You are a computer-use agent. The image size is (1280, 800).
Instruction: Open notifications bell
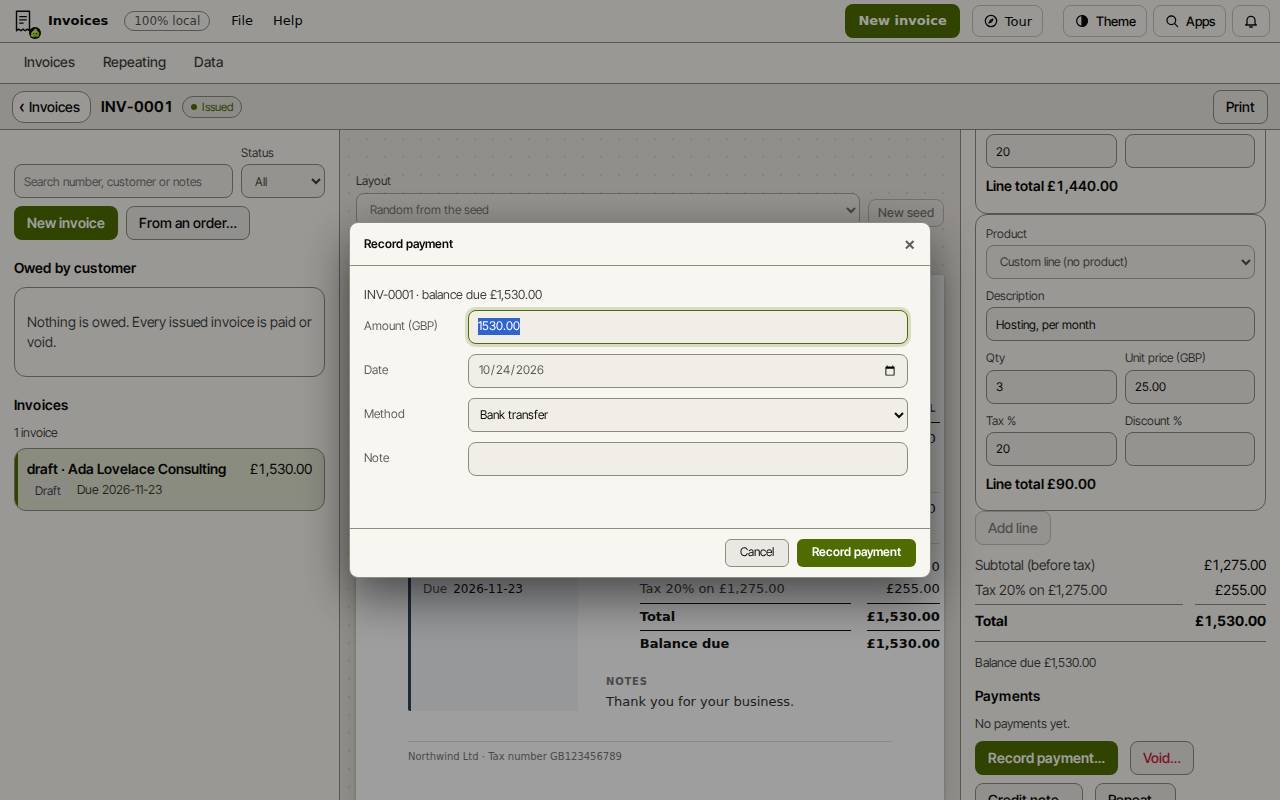pos(1251,21)
